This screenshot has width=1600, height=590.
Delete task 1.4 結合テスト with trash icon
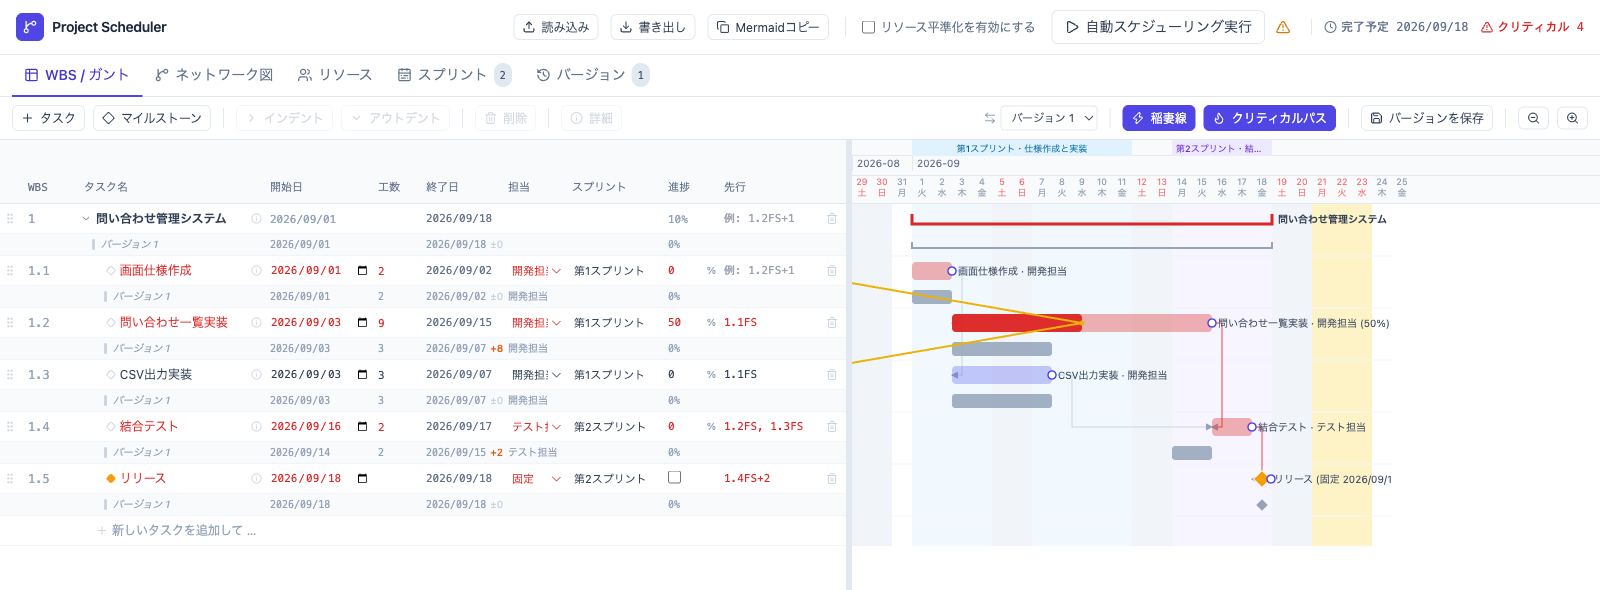(x=832, y=426)
